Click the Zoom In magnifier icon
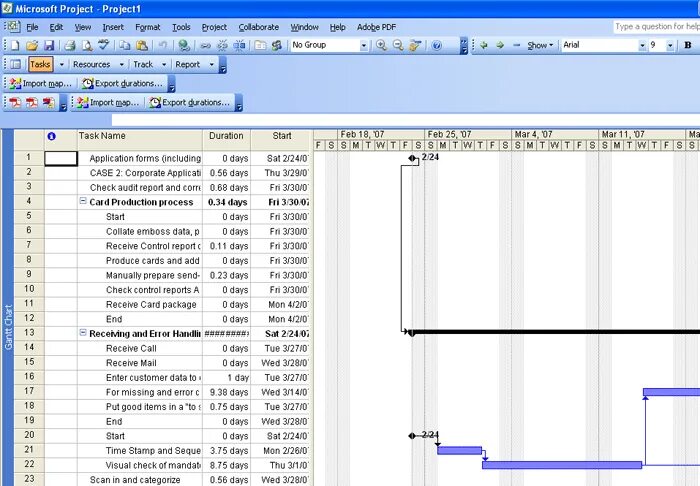700x486 pixels. pyautogui.click(x=381, y=45)
